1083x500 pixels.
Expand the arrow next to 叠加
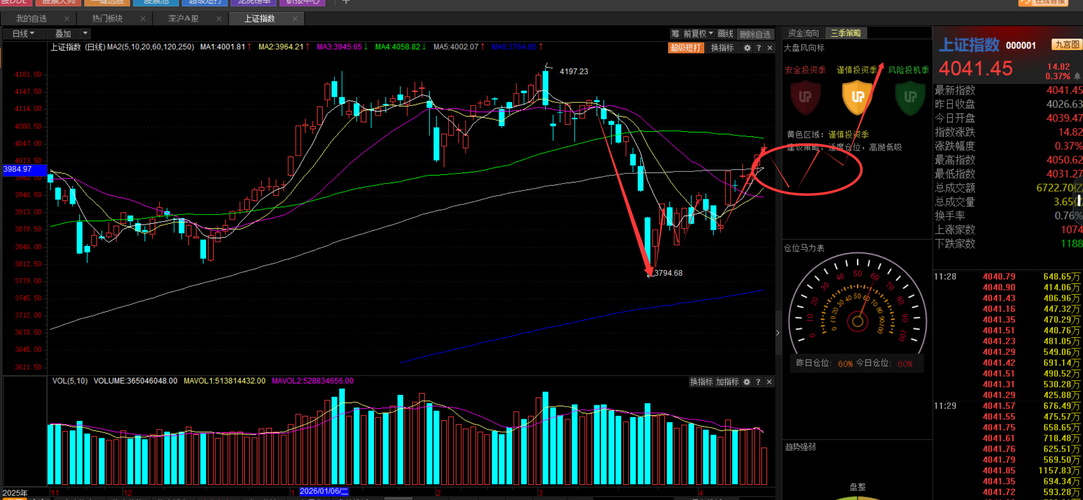coord(85,33)
